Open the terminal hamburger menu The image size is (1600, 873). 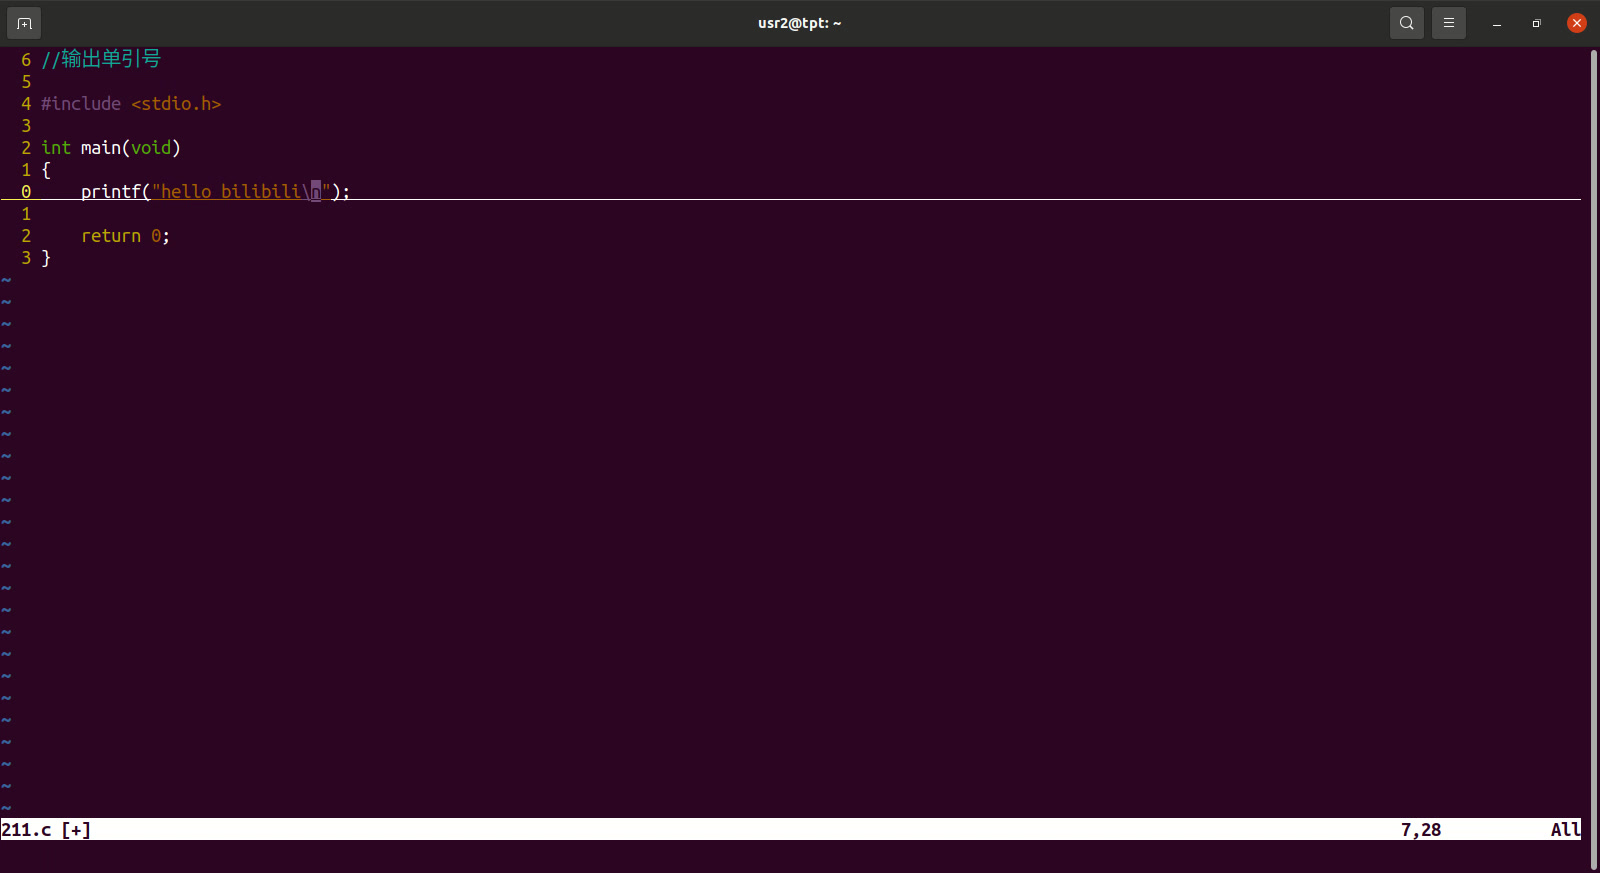tap(1448, 23)
